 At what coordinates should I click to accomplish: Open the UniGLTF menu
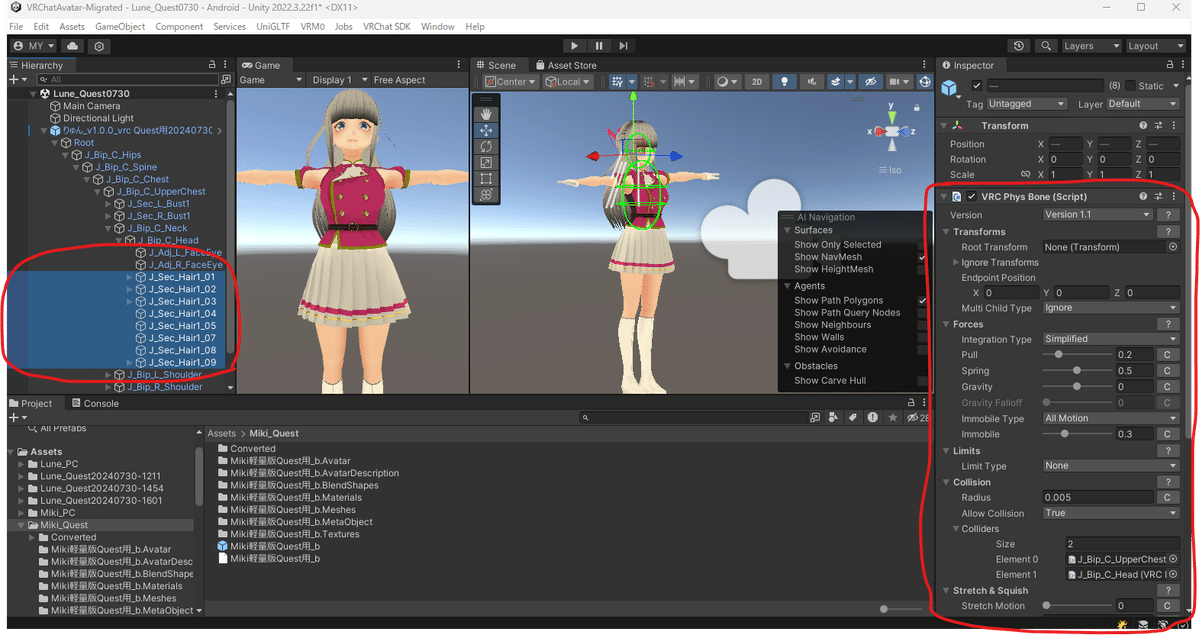coord(274,27)
